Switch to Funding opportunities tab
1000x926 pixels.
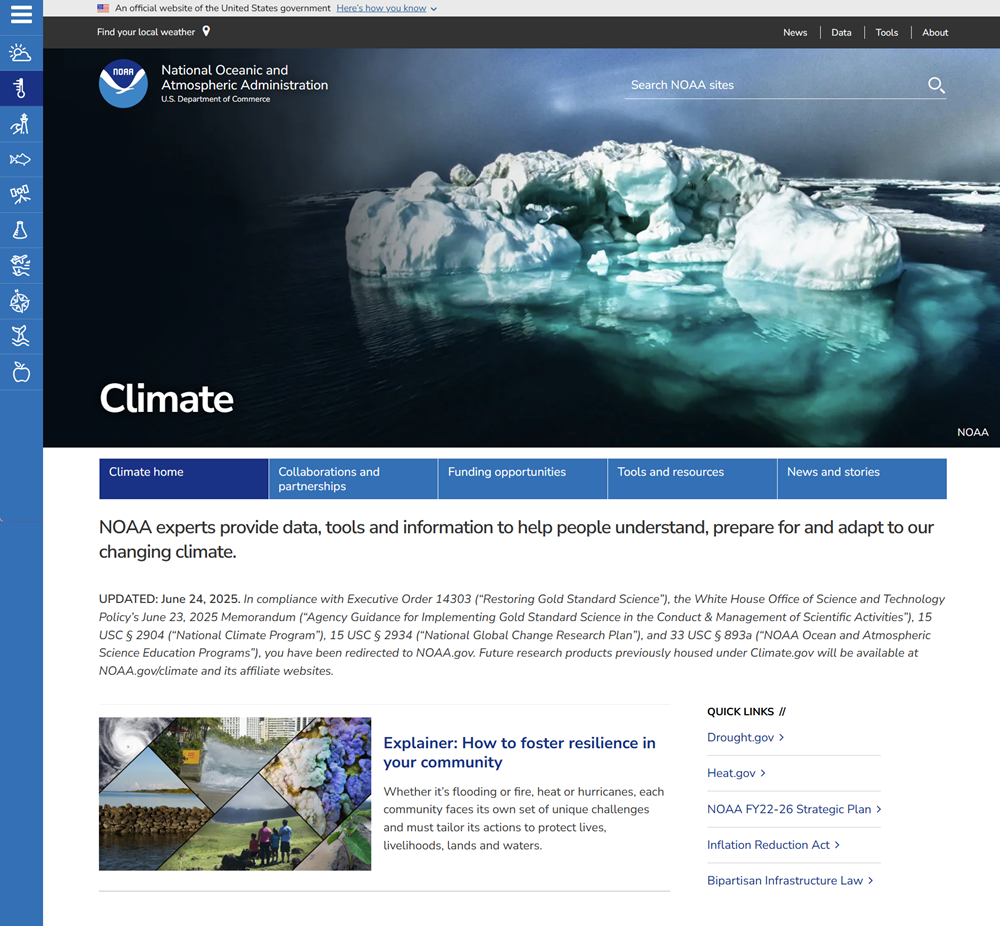(x=523, y=479)
